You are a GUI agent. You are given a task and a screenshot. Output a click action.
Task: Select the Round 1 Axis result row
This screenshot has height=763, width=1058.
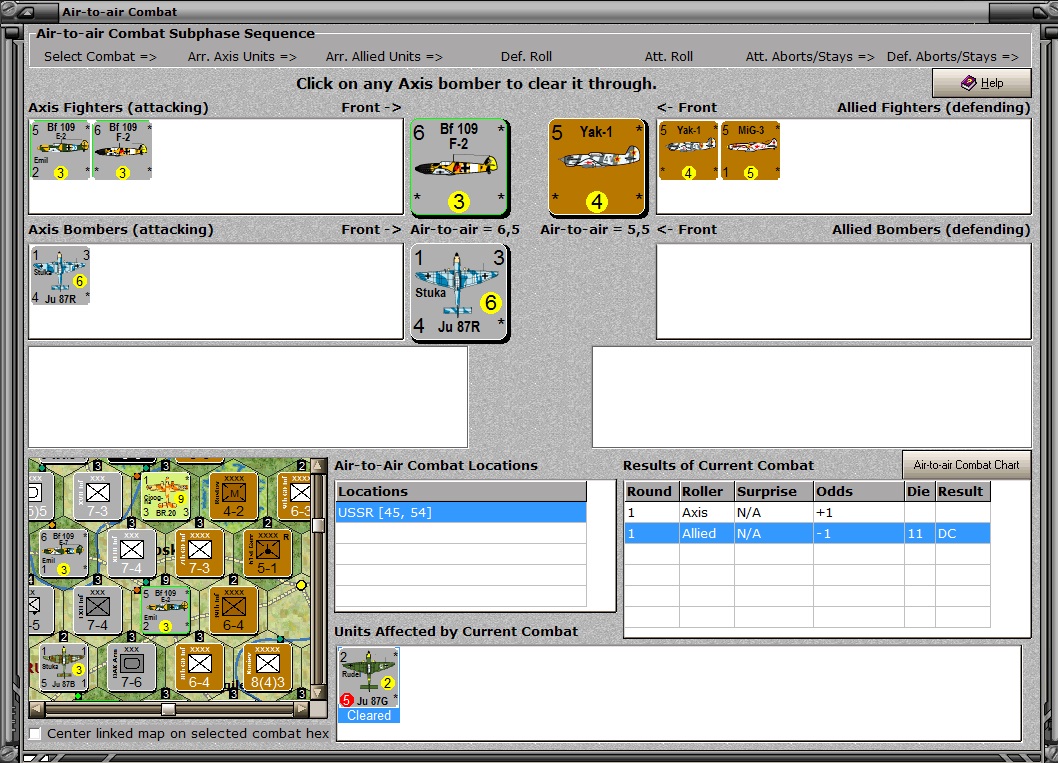click(x=808, y=513)
